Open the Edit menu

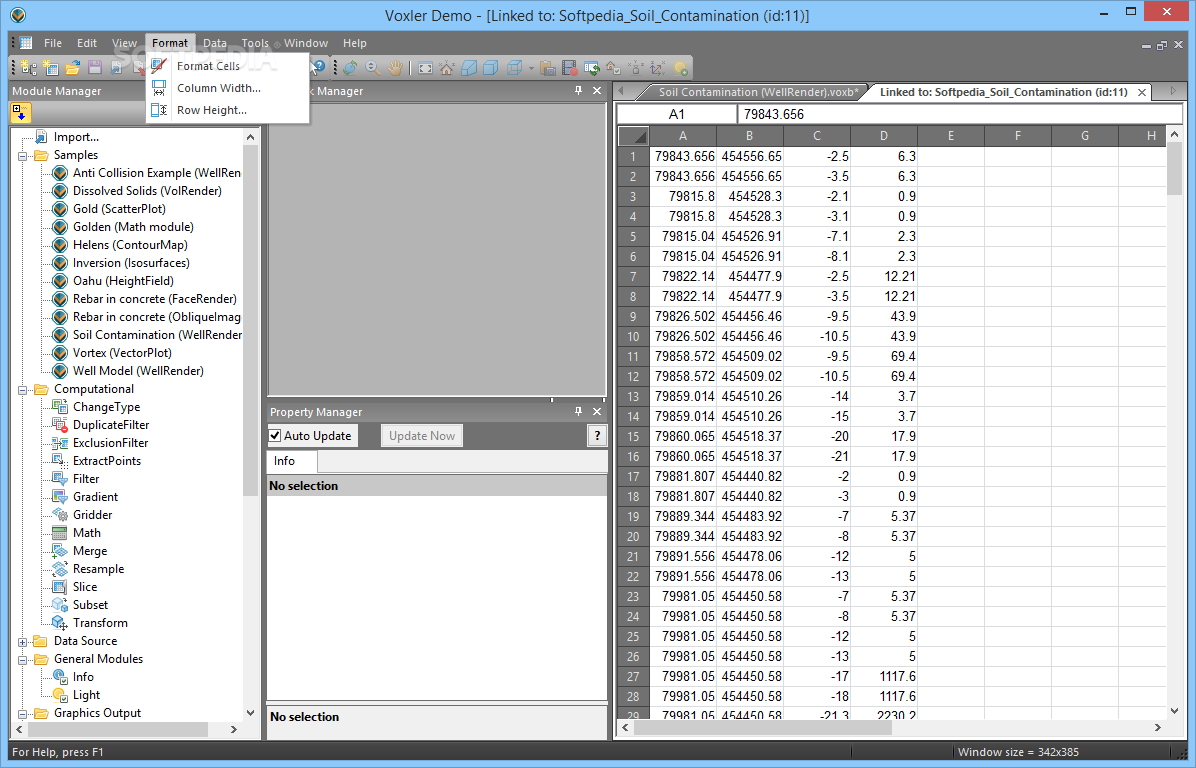(x=87, y=43)
